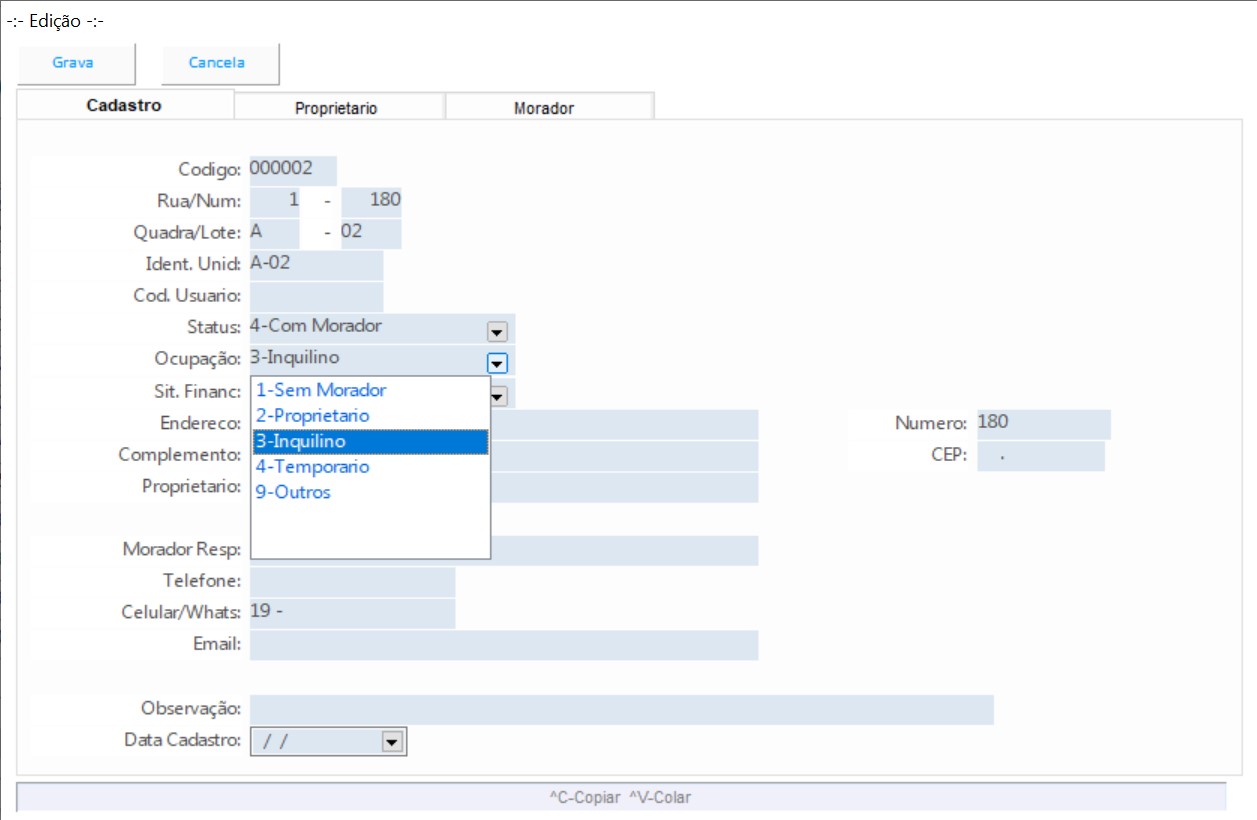The height and width of the screenshot is (820, 1257).
Task: Focus the Ident. Unid field with A-02
Action: (x=315, y=265)
